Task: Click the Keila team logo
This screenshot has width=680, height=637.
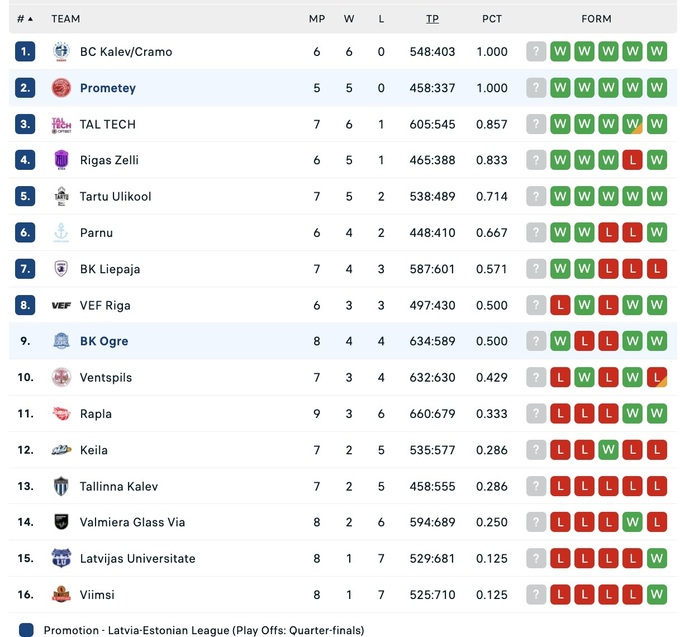Action: [x=61, y=450]
